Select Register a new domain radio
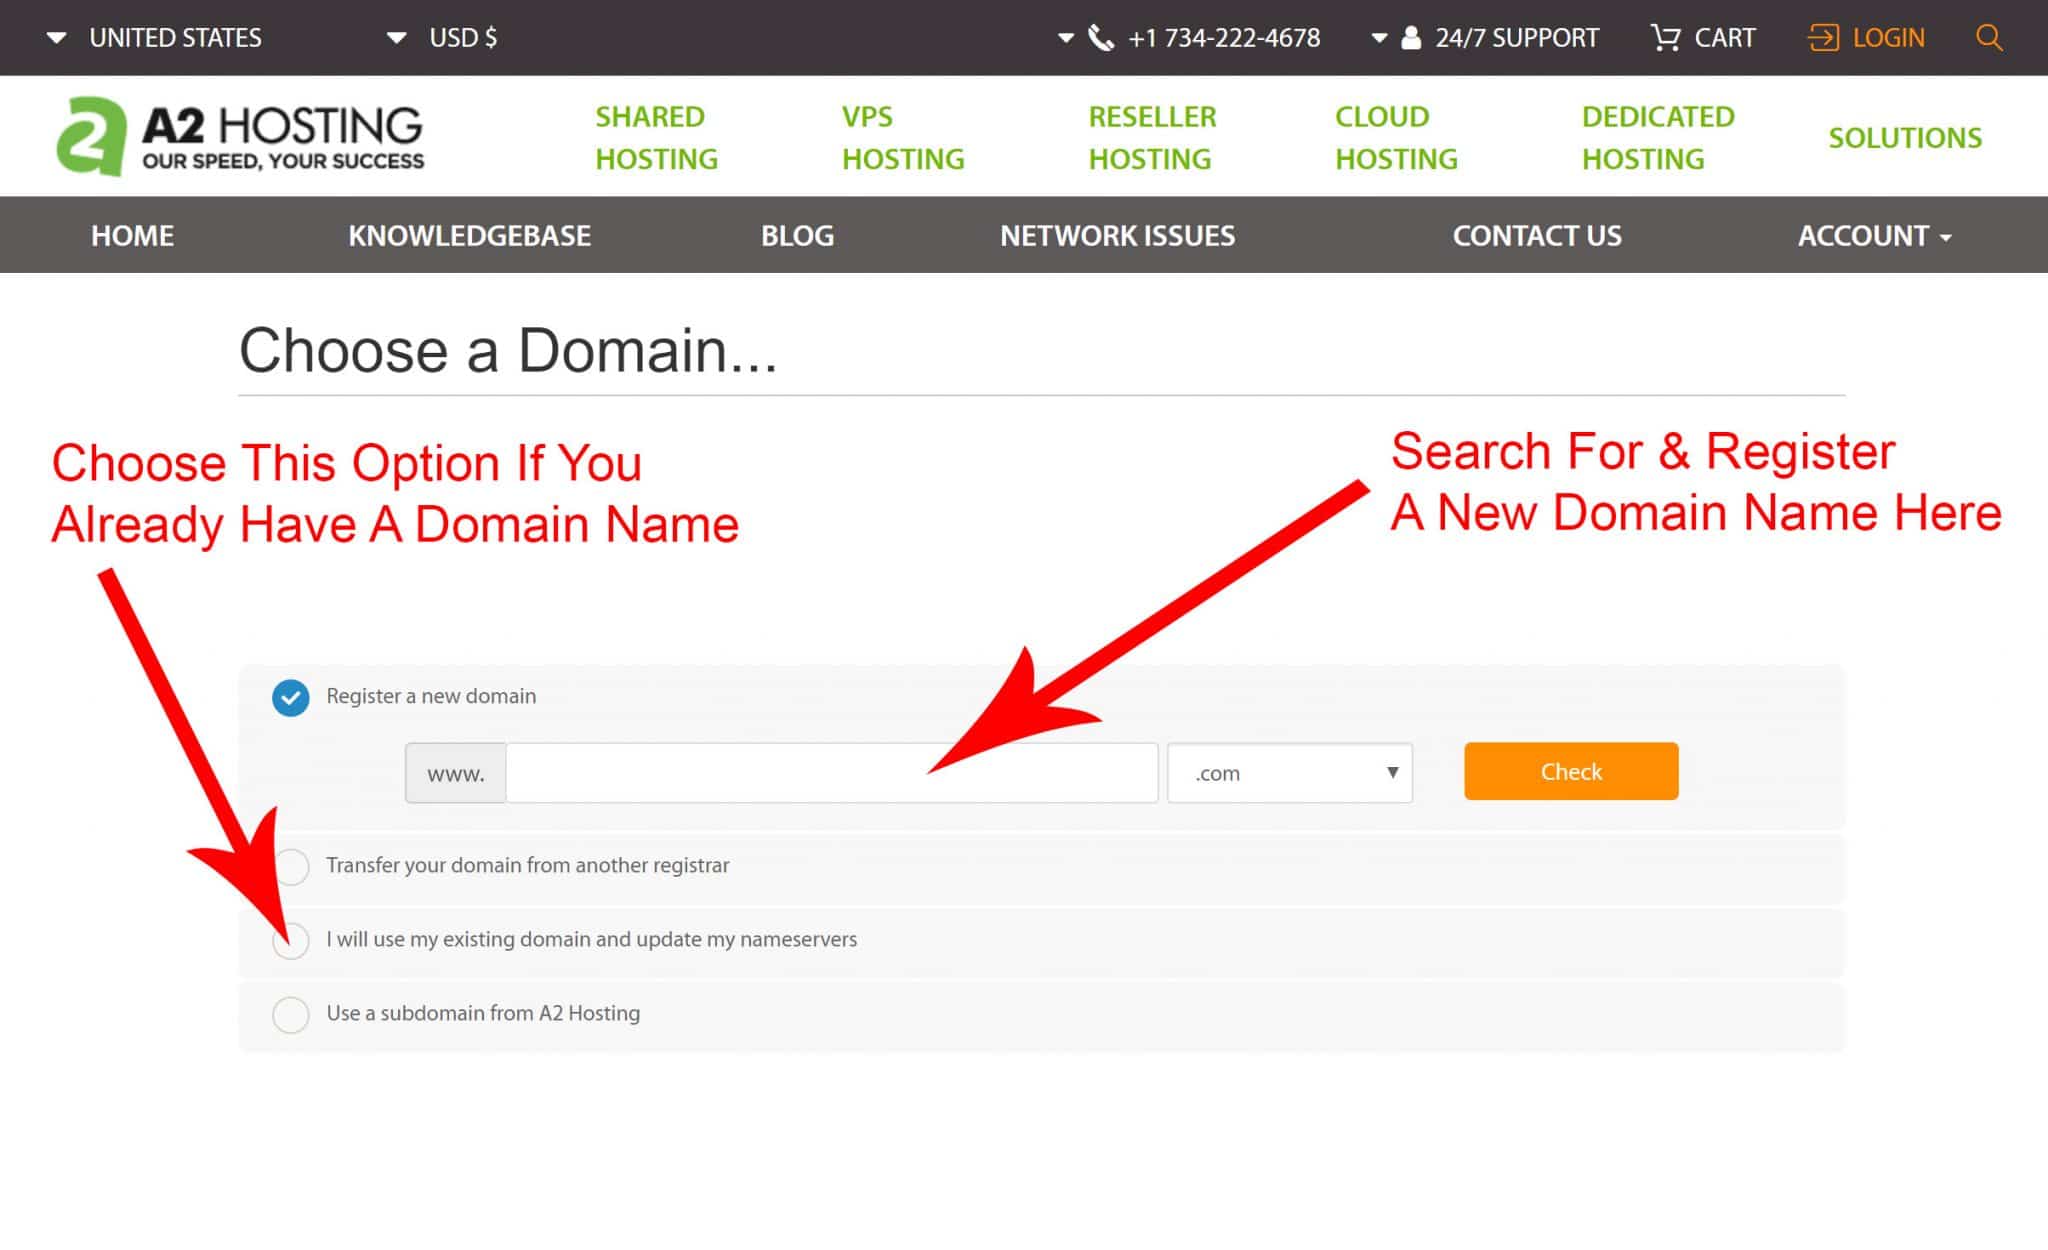The image size is (2048, 1250). click(x=290, y=698)
